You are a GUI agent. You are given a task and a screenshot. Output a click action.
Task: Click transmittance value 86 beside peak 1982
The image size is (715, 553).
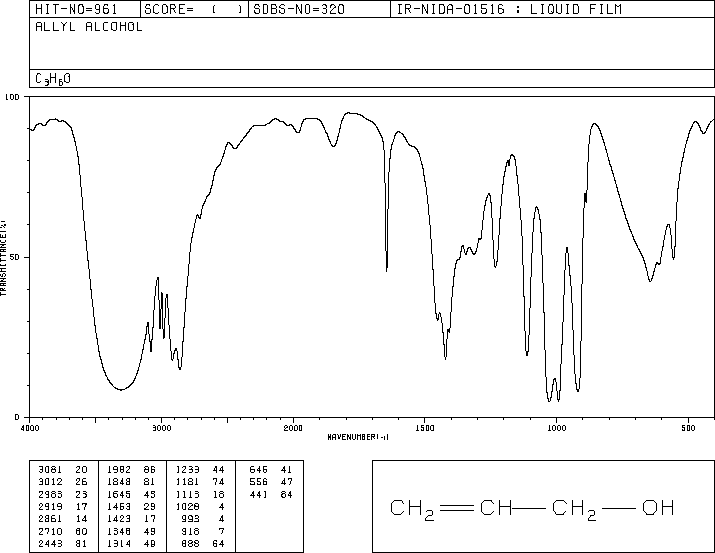coord(150,470)
